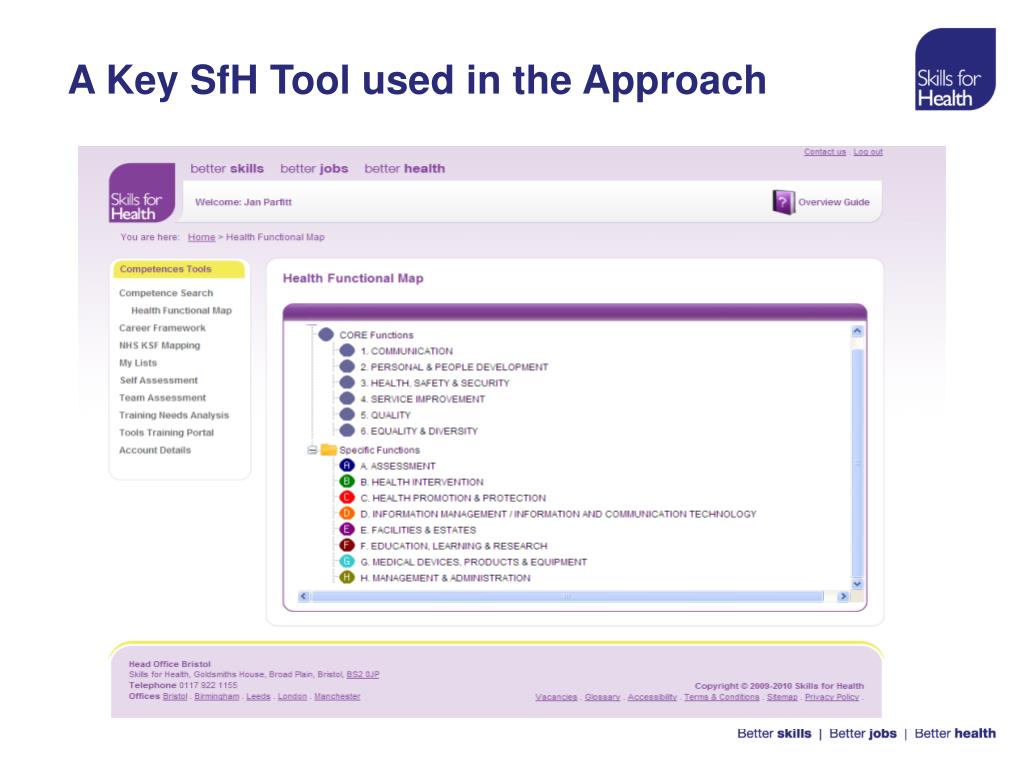Click the blue A icon for Assessment

(347, 466)
